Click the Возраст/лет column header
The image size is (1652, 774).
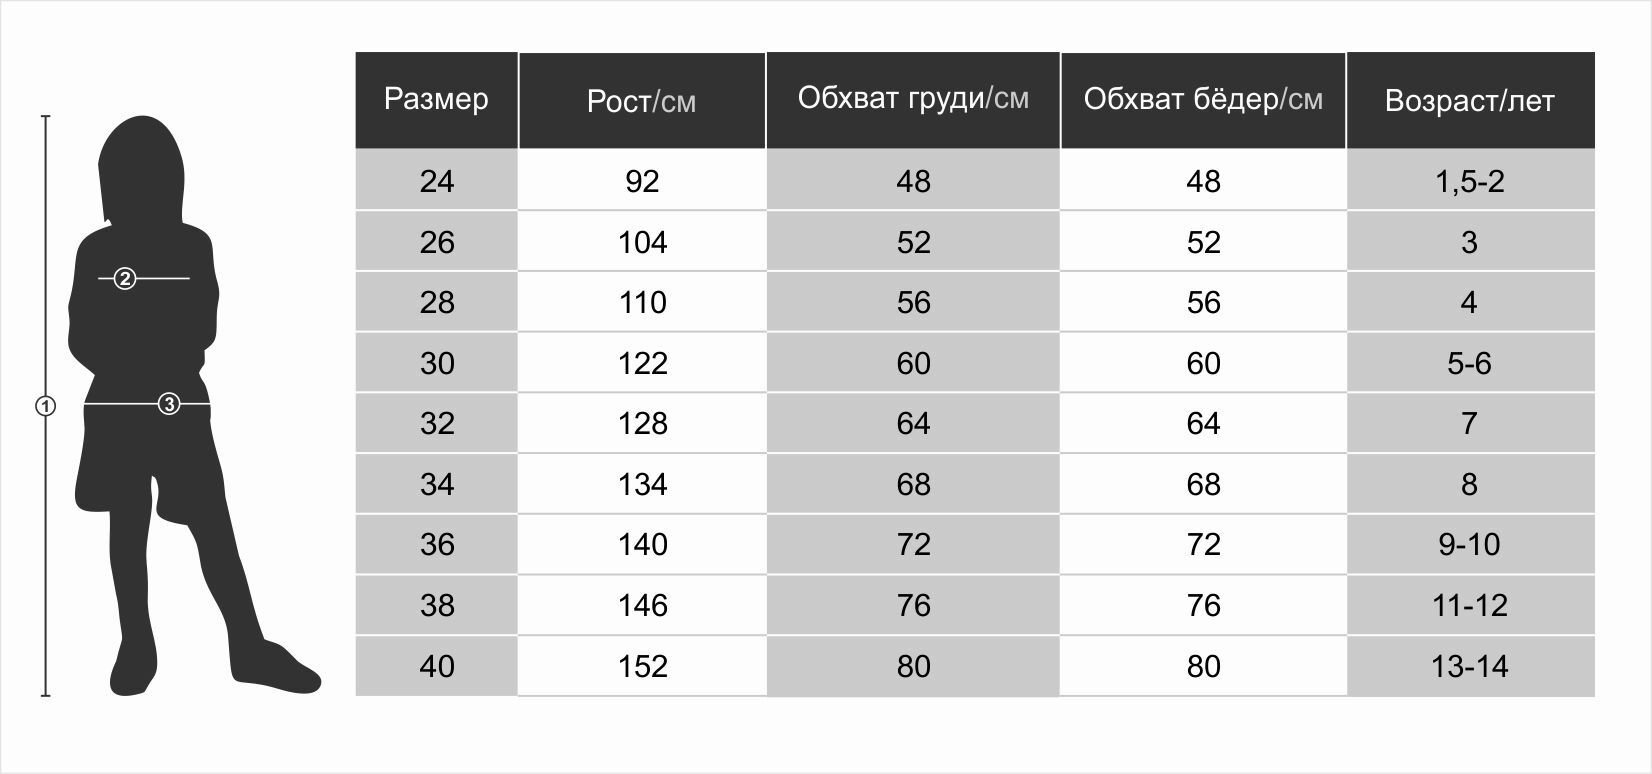point(1470,100)
